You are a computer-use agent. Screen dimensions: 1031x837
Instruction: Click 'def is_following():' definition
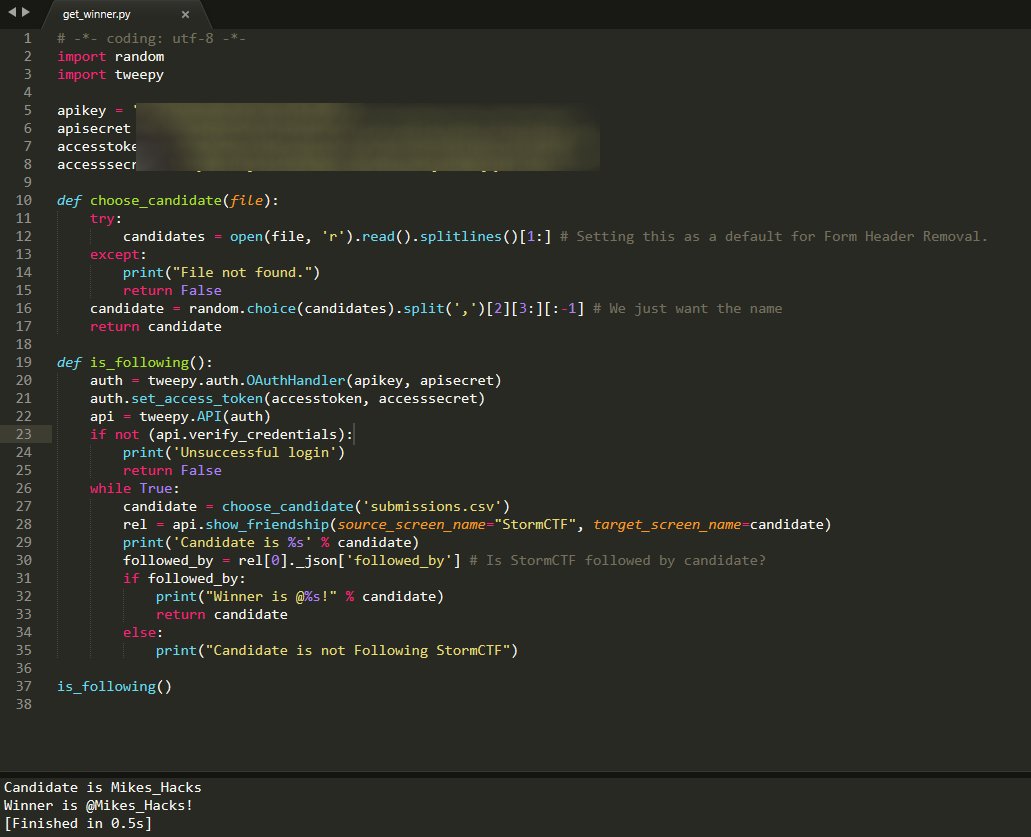135,362
